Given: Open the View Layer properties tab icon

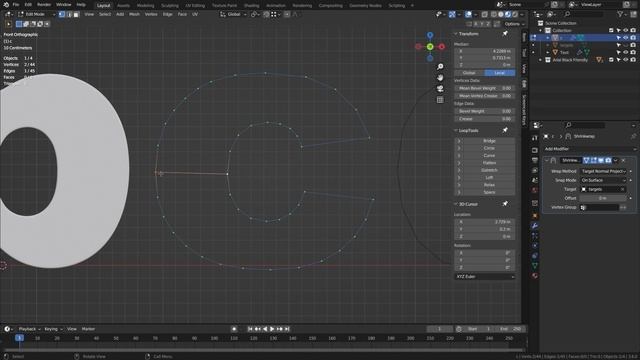Looking at the screenshot, I should tap(535, 170).
